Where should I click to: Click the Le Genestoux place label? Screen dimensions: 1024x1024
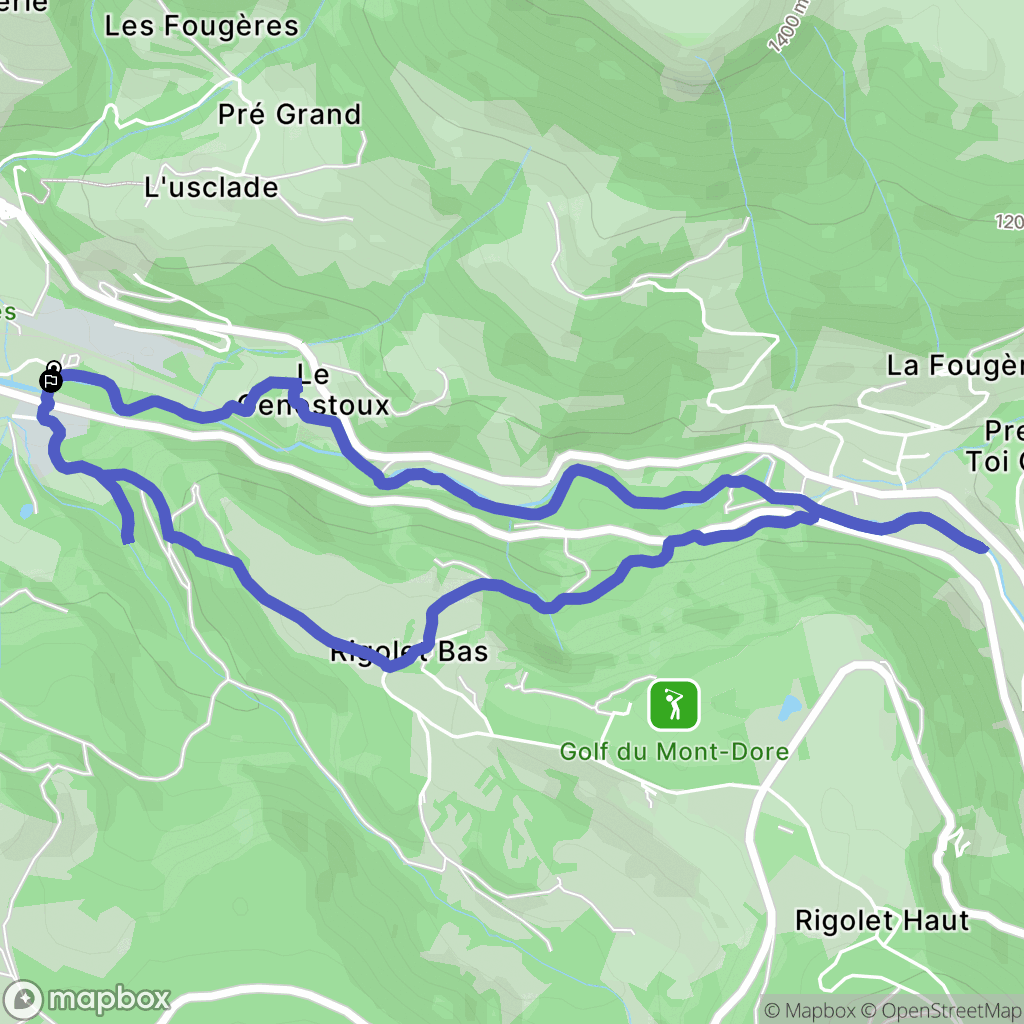(313, 390)
